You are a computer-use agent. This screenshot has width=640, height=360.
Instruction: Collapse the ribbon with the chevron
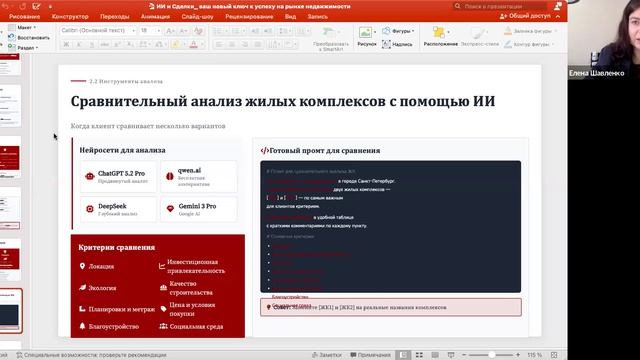(x=558, y=16)
